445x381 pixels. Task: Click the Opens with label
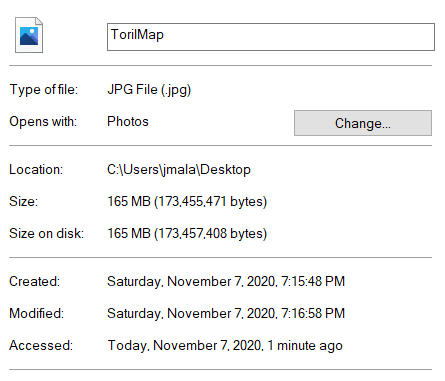click(x=43, y=121)
